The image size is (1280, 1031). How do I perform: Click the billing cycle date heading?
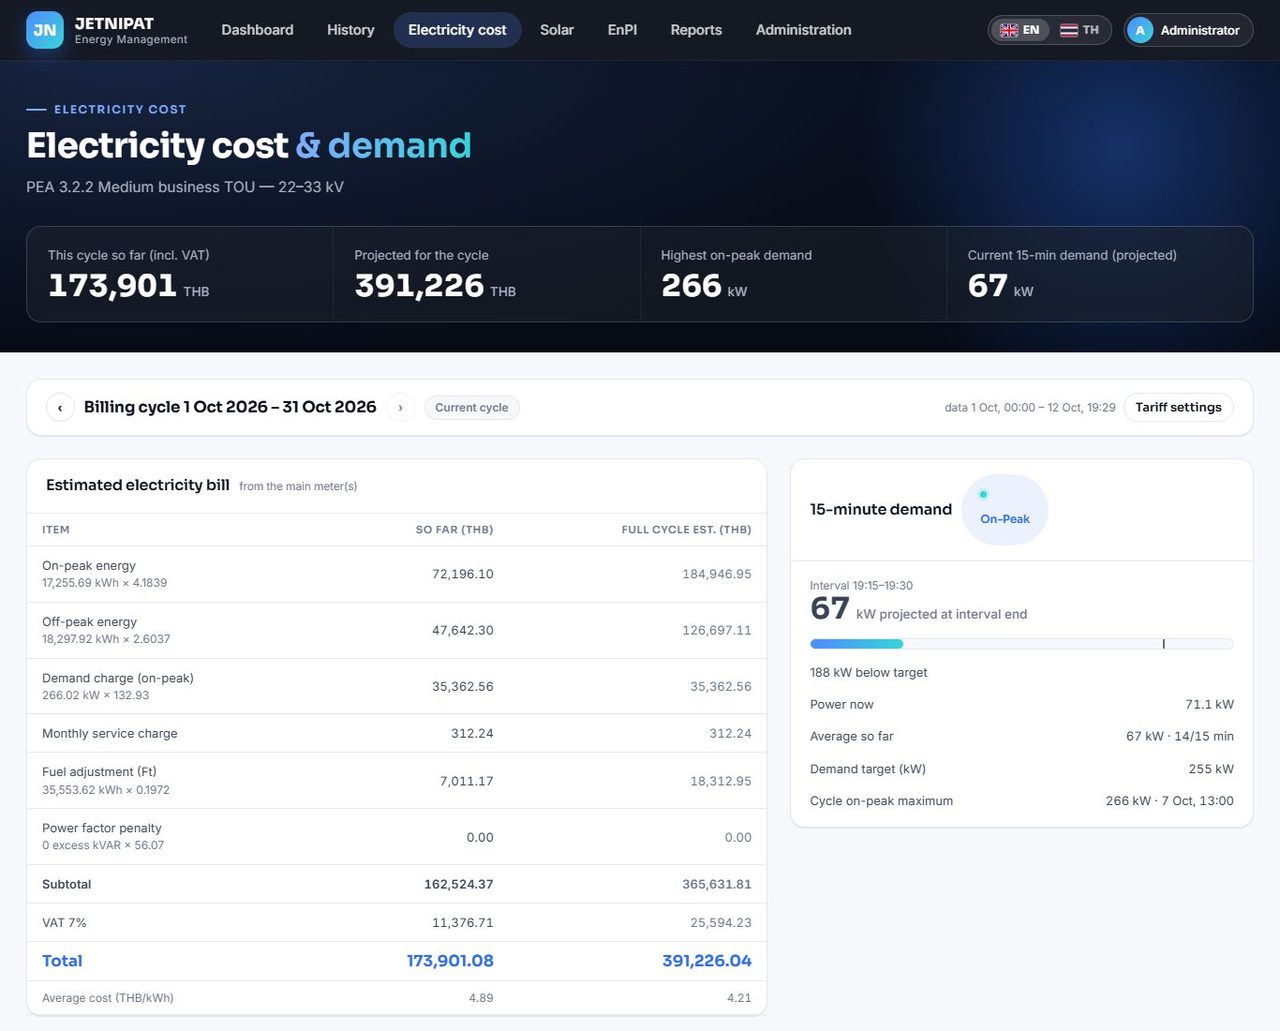230,407
